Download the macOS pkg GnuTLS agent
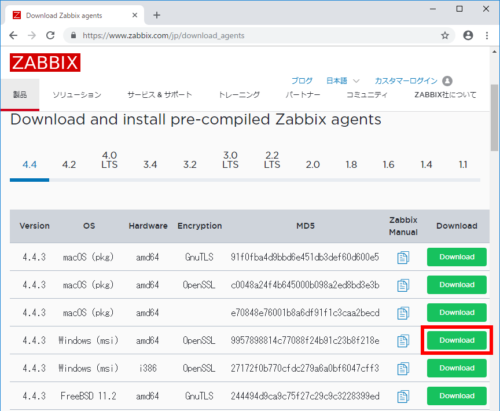The width and height of the screenshot is (500, 411). click(x=457, y=257)
